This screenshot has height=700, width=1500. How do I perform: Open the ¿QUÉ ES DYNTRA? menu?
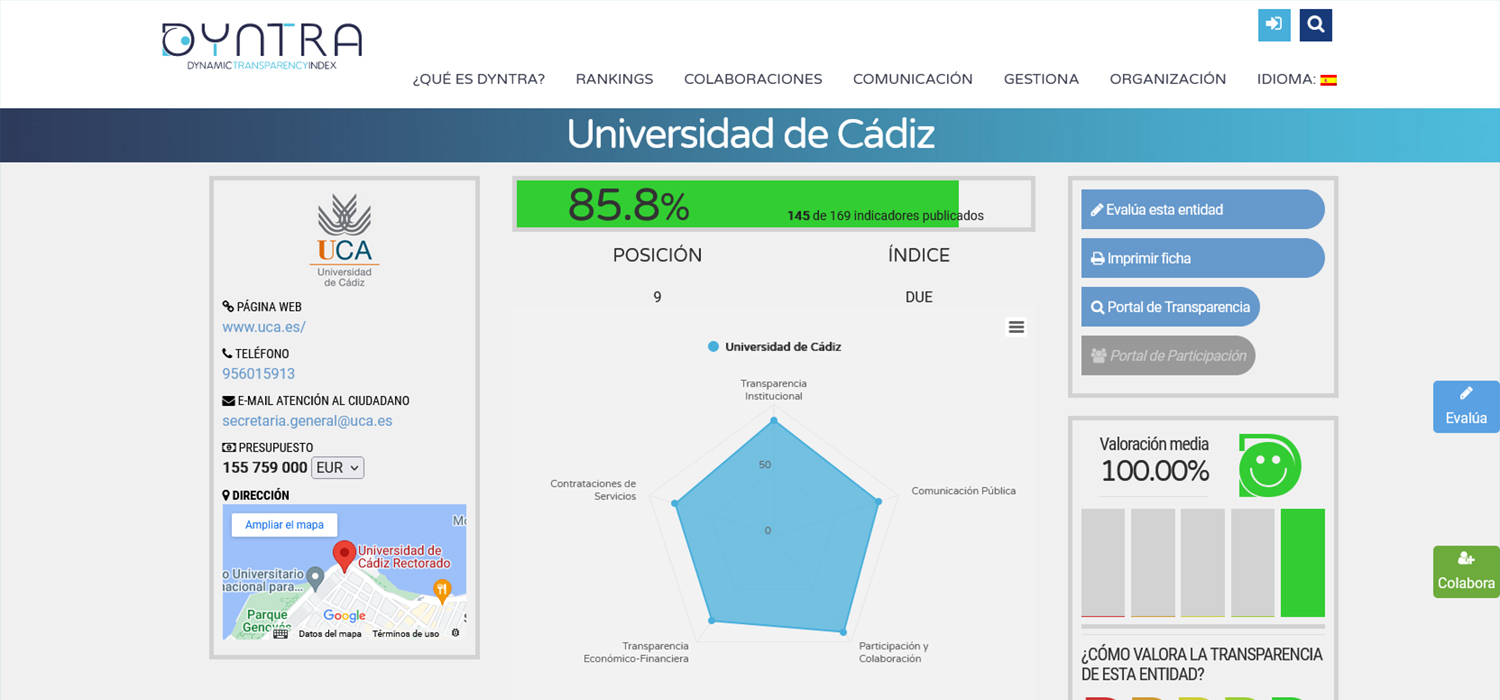click(x=479, y=79)
